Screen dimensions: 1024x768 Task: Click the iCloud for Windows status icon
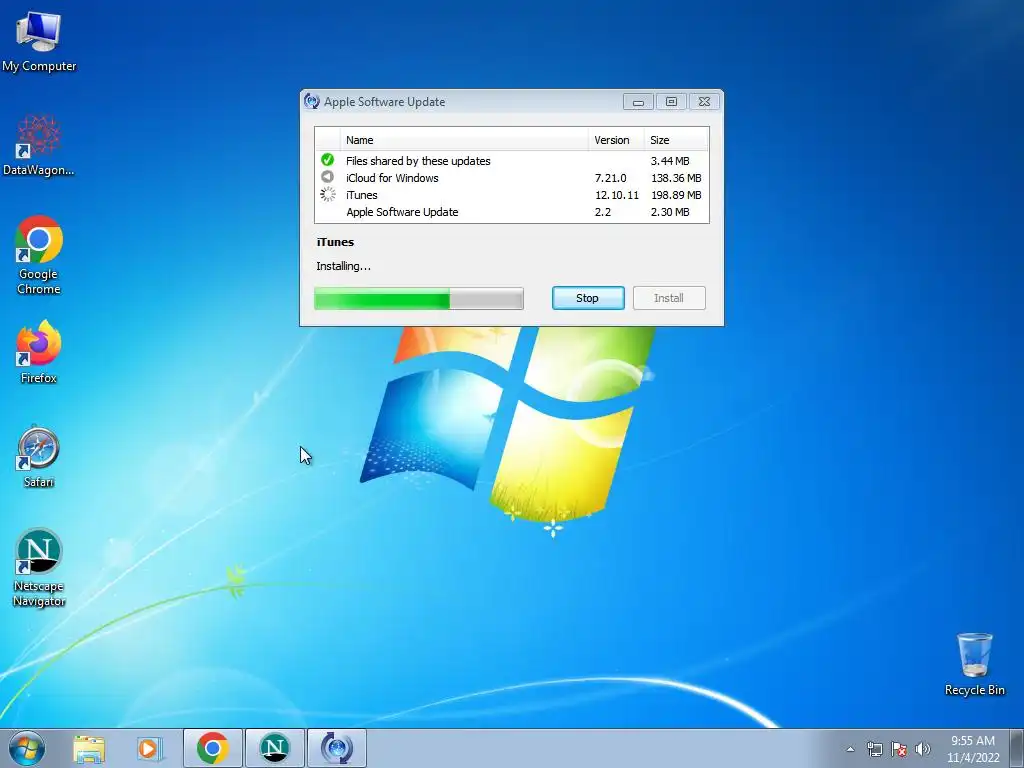point(328,177)
